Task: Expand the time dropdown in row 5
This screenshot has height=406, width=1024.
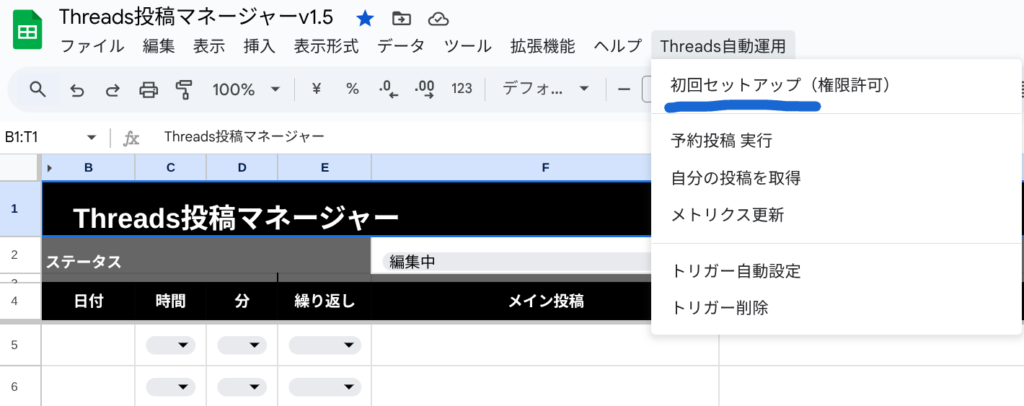Action: [170, 346]
